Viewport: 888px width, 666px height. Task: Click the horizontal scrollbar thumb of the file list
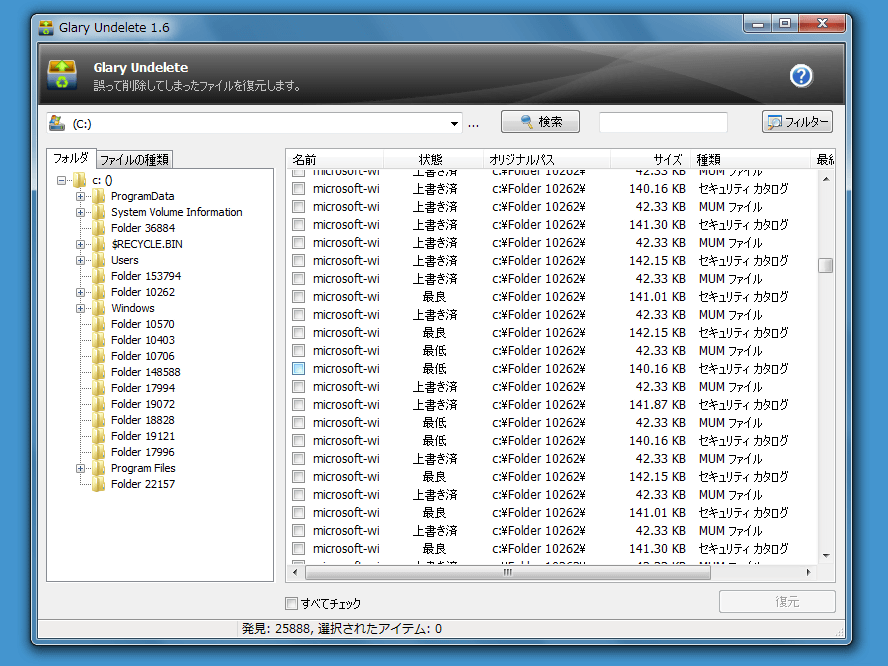tap(507, 573)
